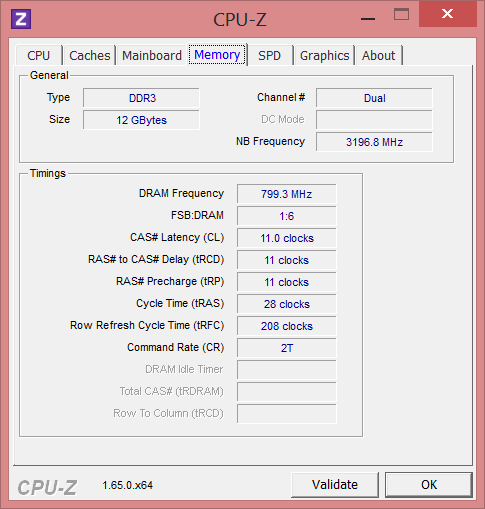Select the Mainboard tab
The height and width of the screenshot is (509, 485).
point(152,55)
